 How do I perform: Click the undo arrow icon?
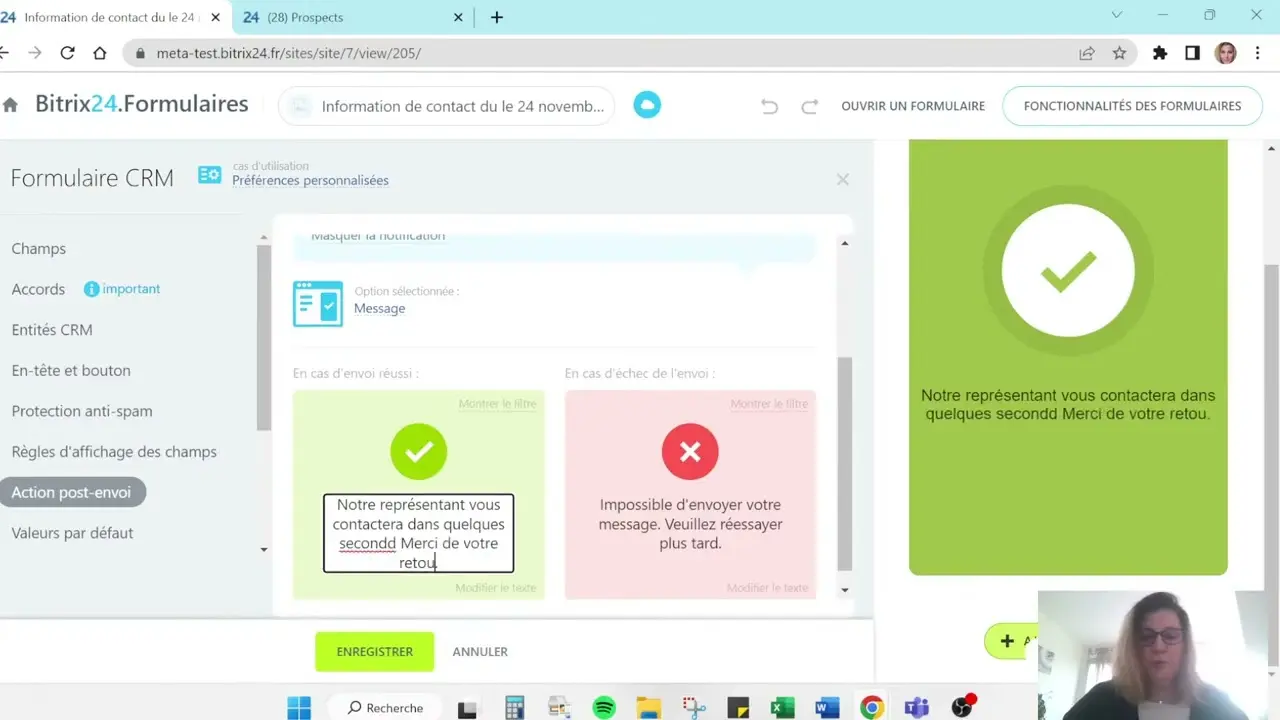(x=769, y=105)
